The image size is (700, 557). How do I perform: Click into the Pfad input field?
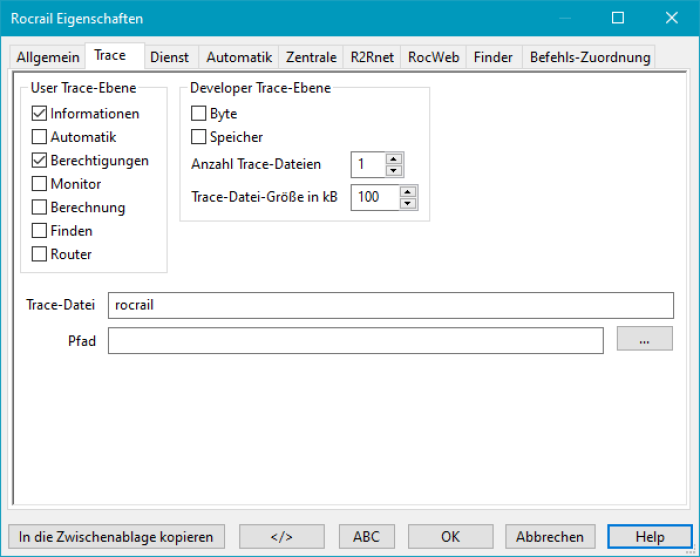tap(356, 341)
